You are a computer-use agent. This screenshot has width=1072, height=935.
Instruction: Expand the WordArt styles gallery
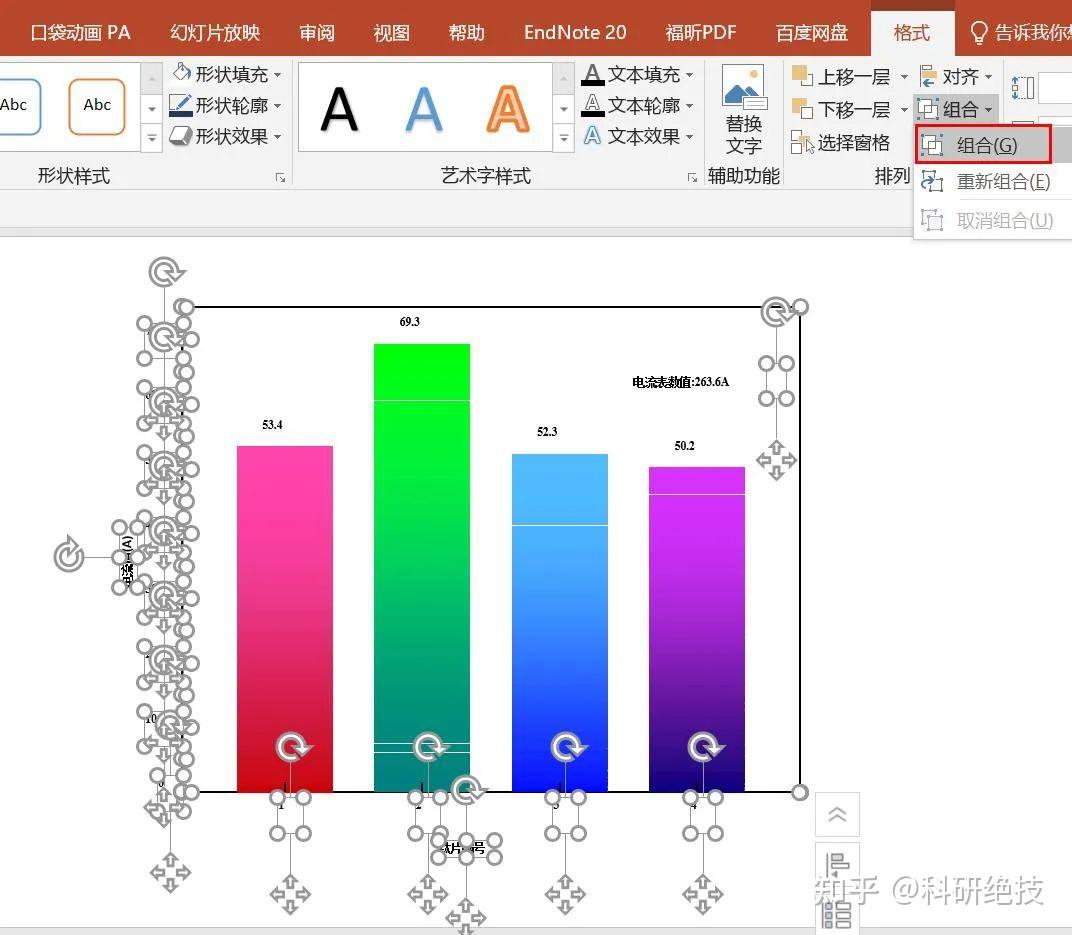pos(562,137)
